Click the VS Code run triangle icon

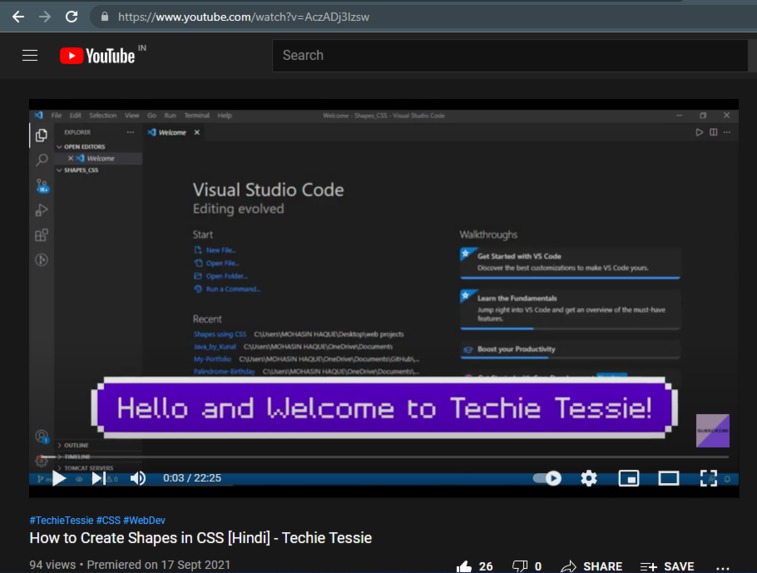[x=699, y=132]
